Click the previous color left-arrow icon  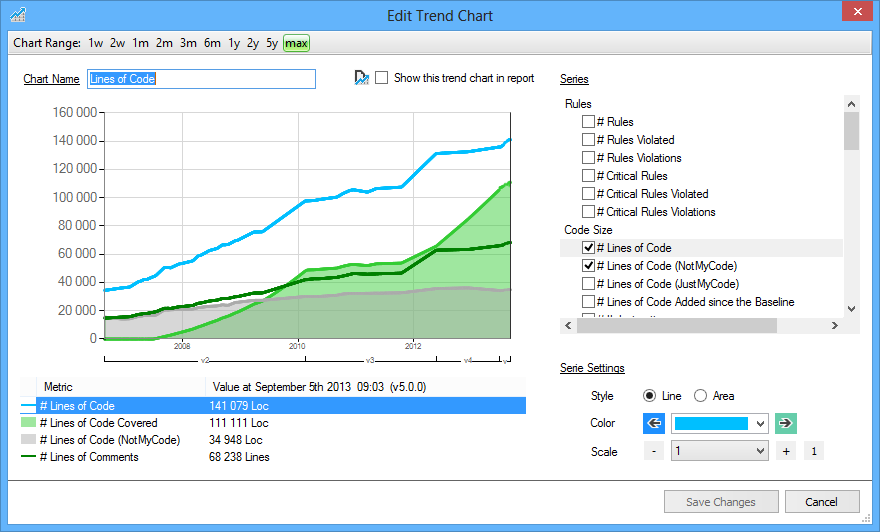click(654, 423)
